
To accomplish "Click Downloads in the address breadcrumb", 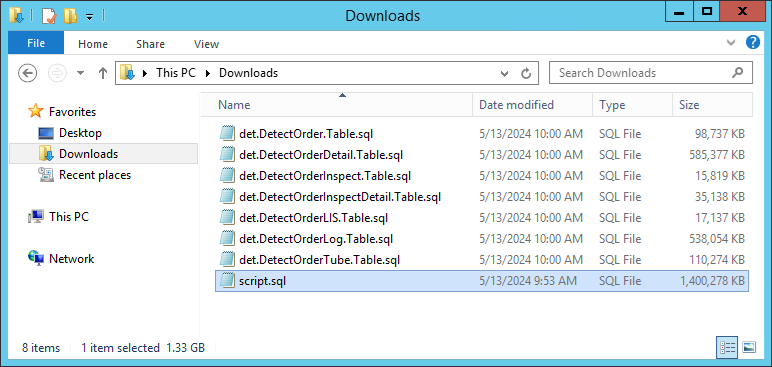I will tap(248, 73).
